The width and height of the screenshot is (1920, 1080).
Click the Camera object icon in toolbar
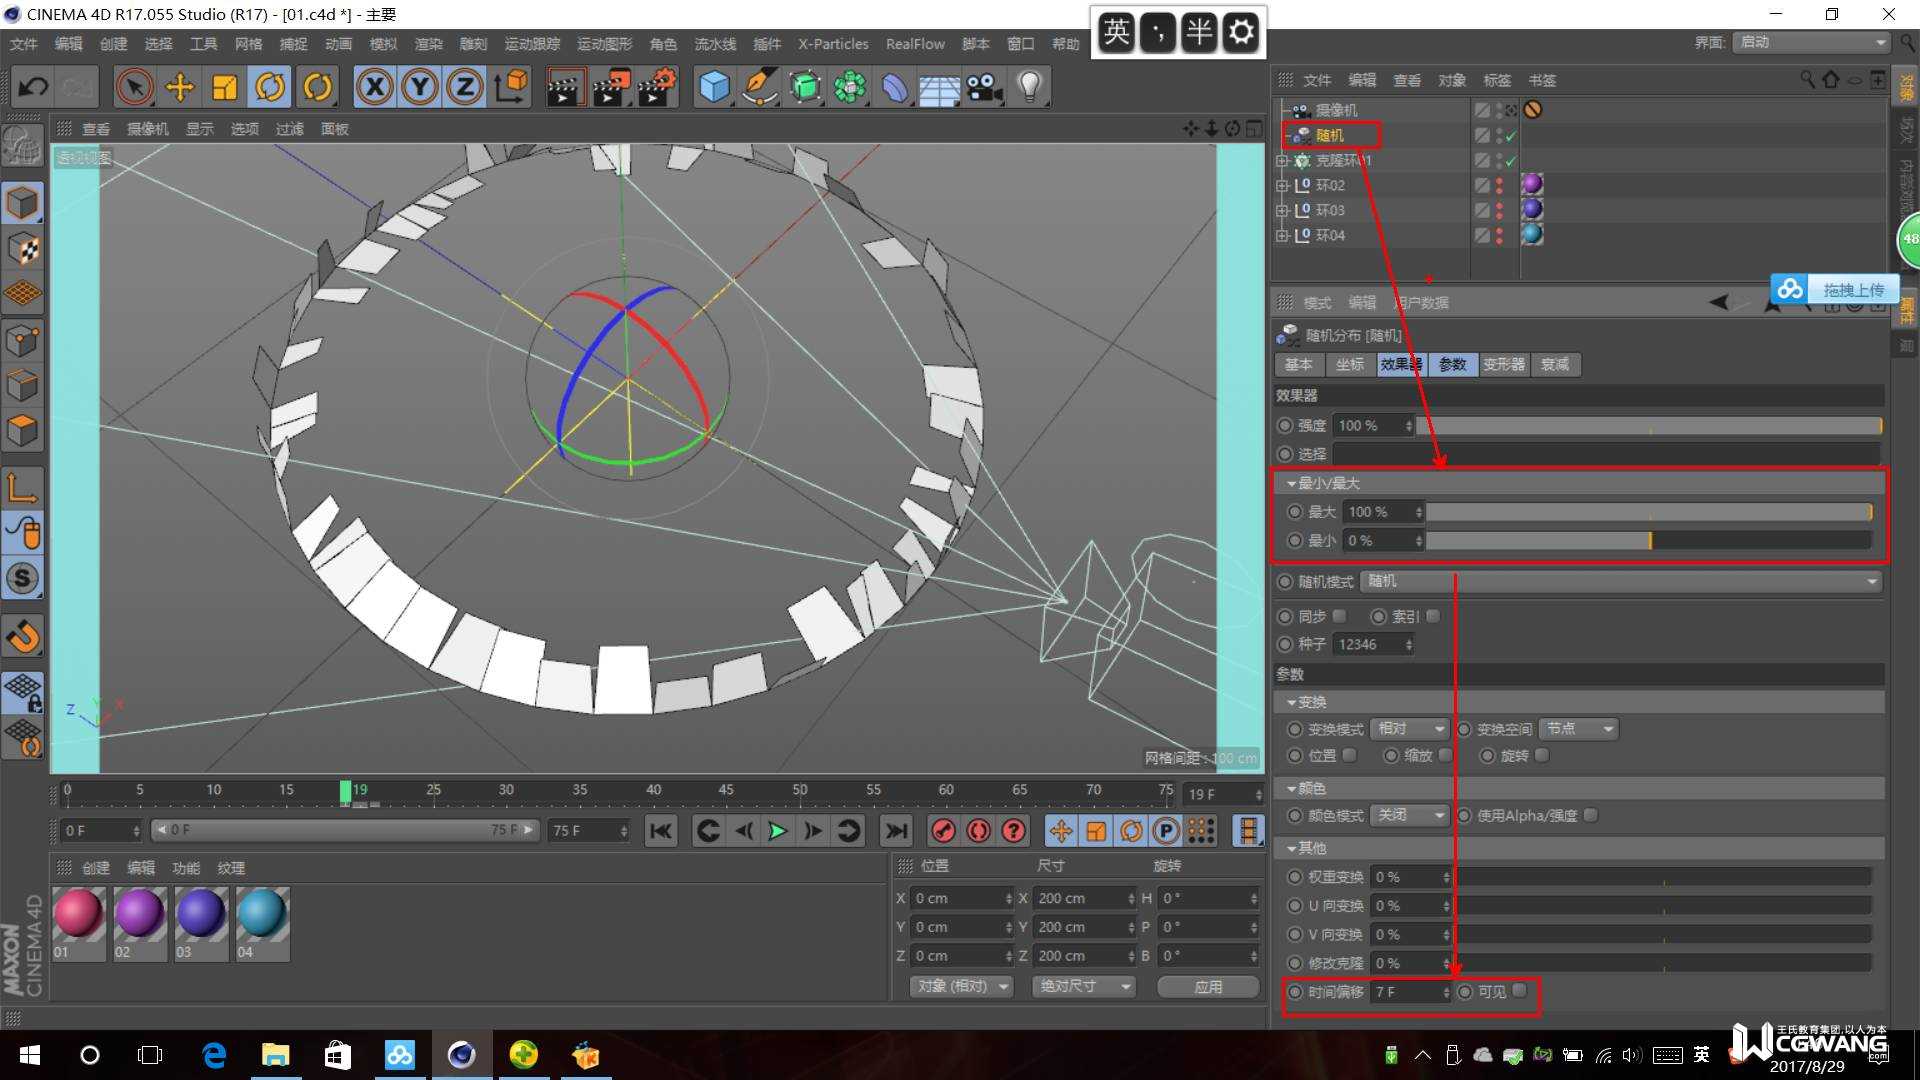click(x=984, y=88)
